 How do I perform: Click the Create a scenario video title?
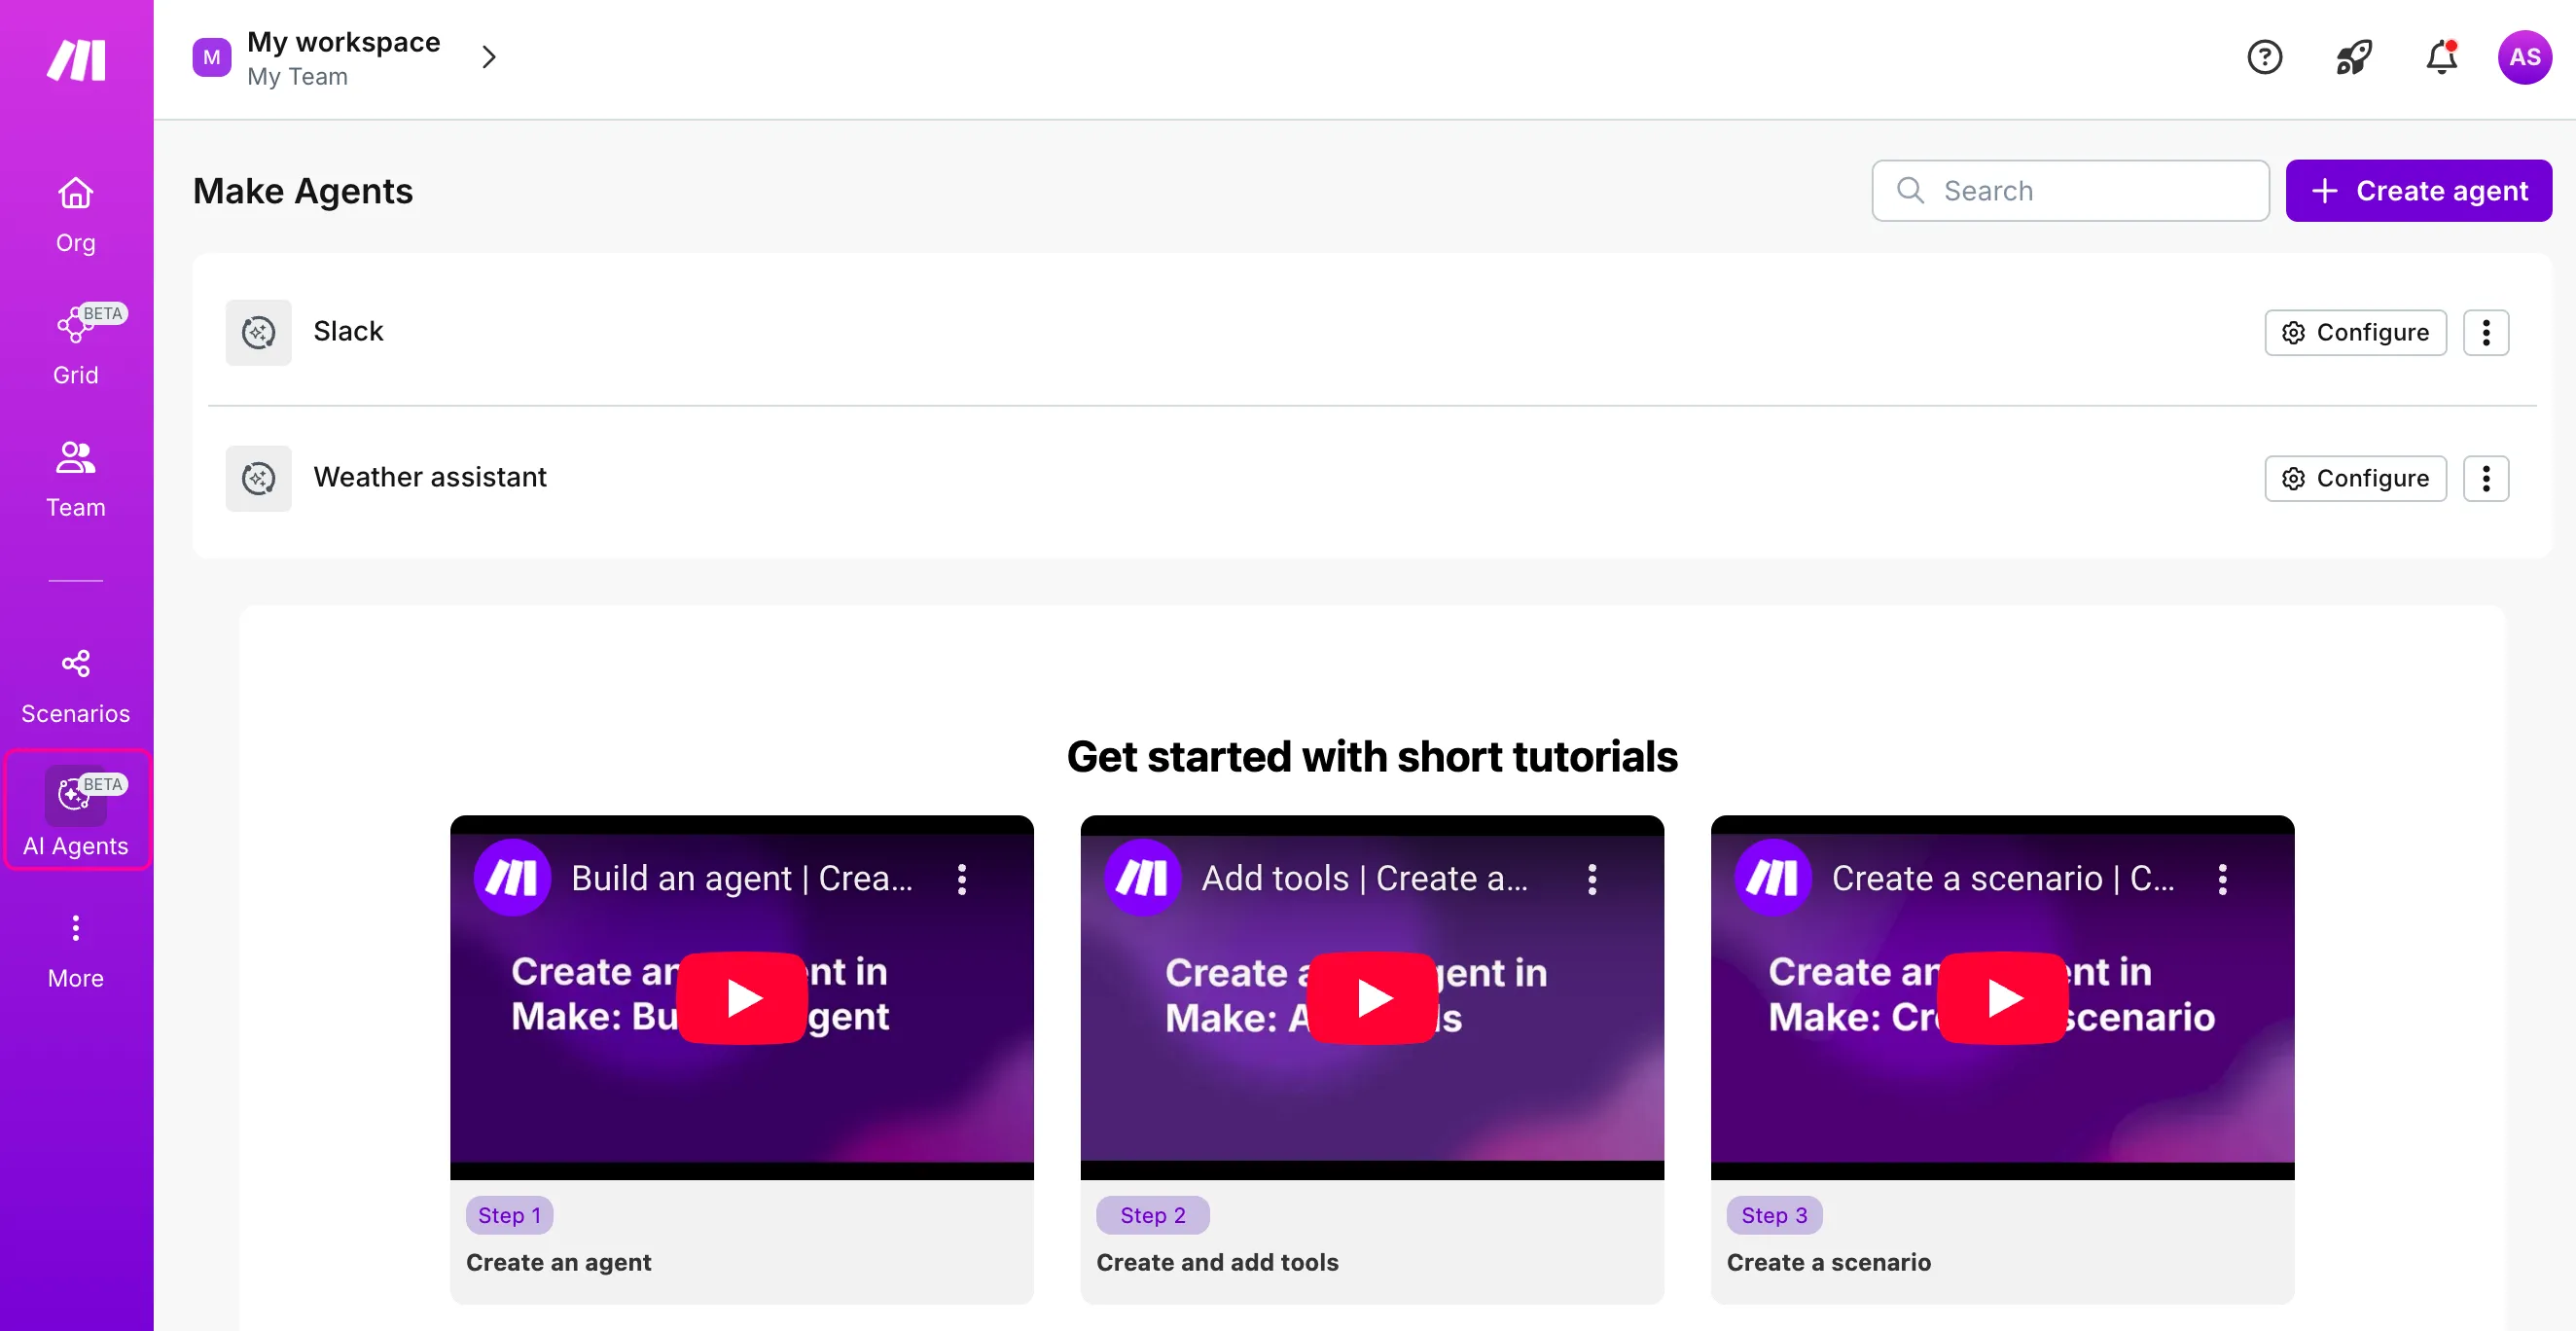point(2002,878)
